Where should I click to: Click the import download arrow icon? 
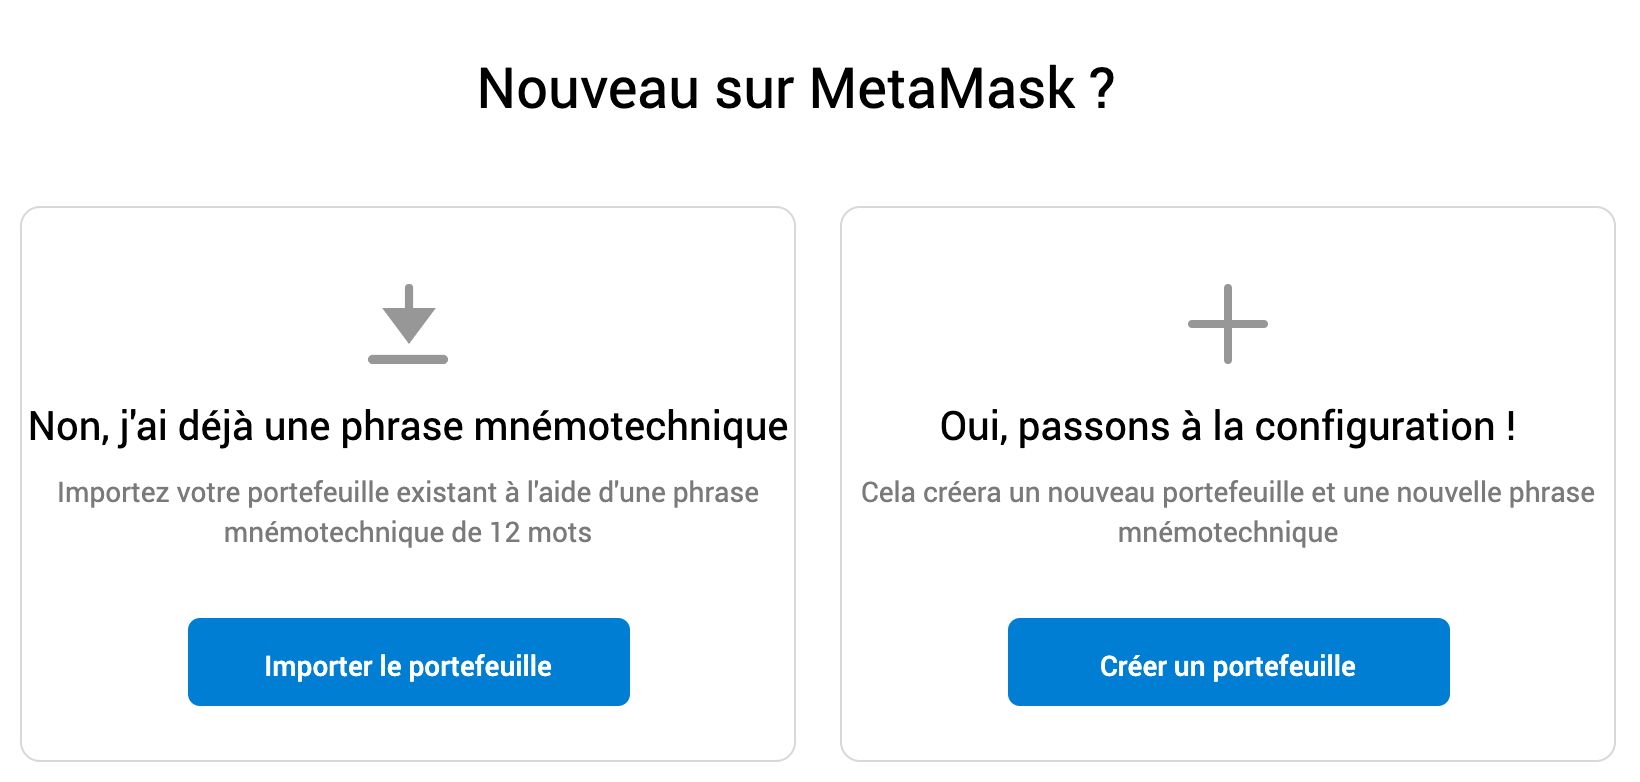(408, 324)
